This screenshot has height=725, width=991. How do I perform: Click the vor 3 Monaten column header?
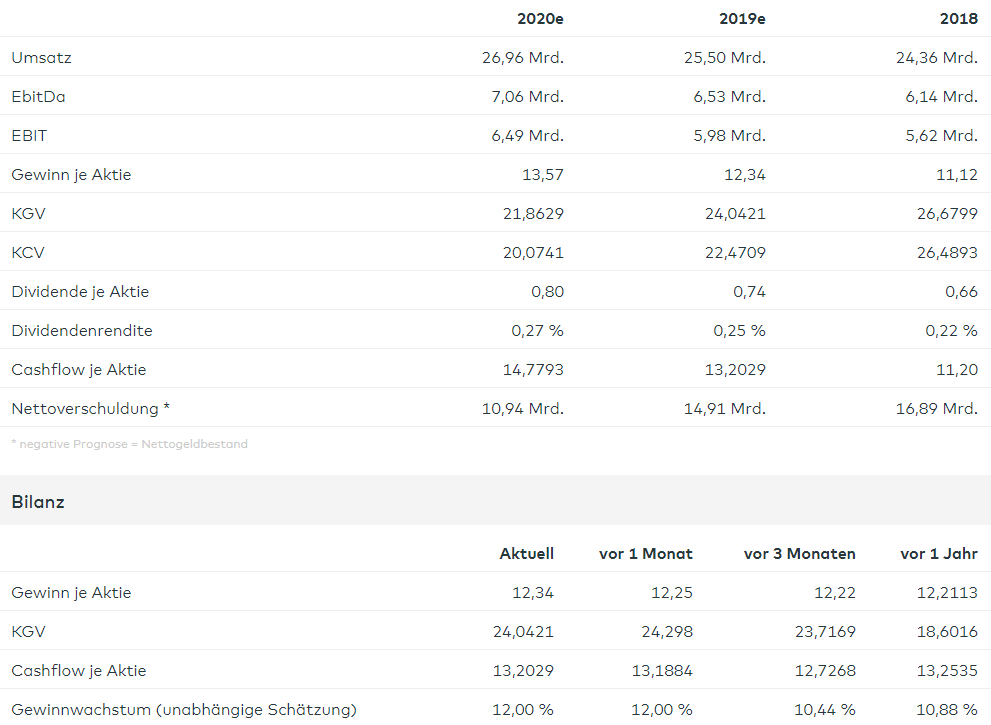click(x=799, y=554)
